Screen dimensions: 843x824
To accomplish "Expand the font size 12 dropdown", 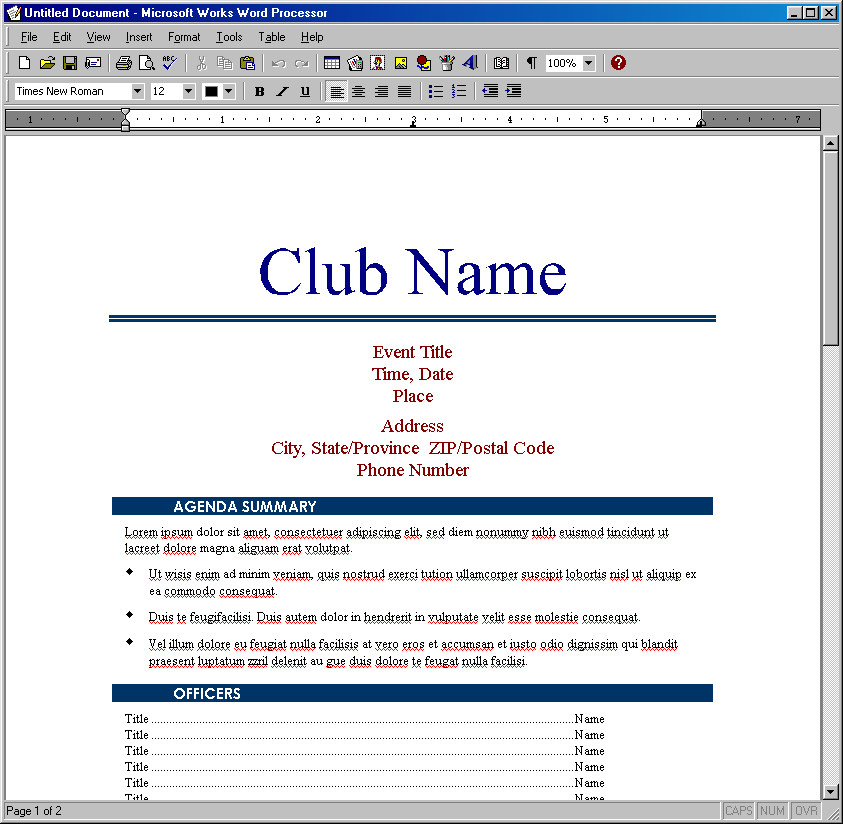I will 188,91.
